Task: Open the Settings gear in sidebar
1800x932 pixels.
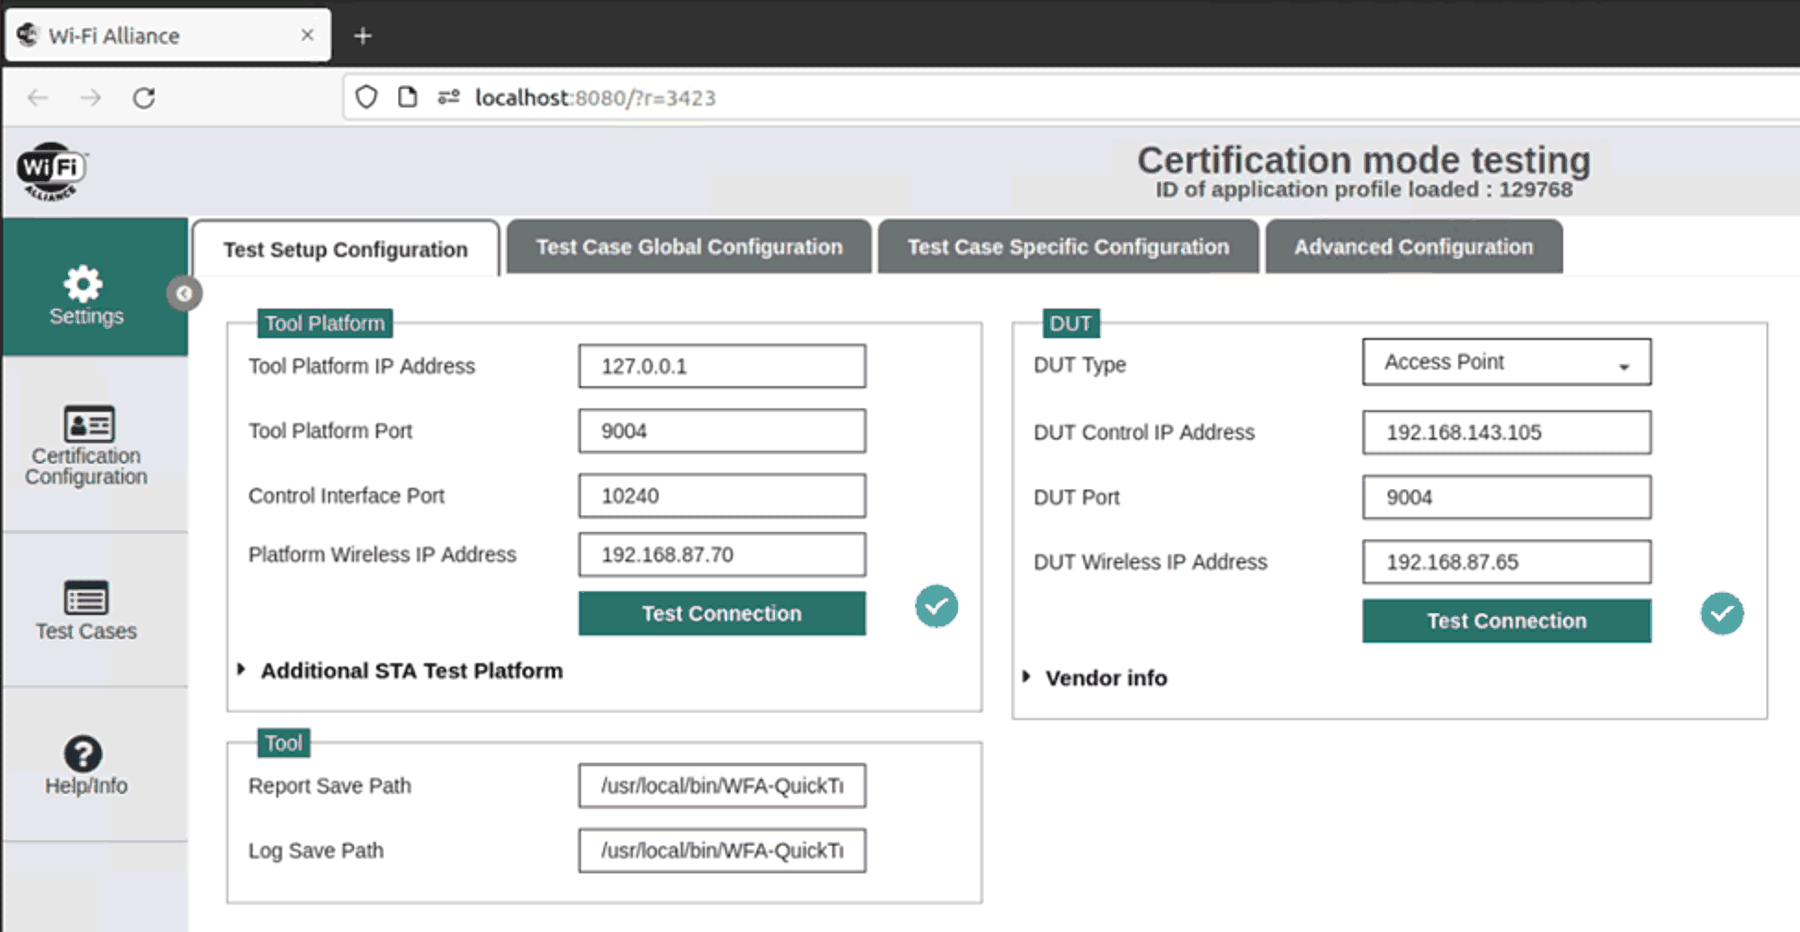Action: 83,285
